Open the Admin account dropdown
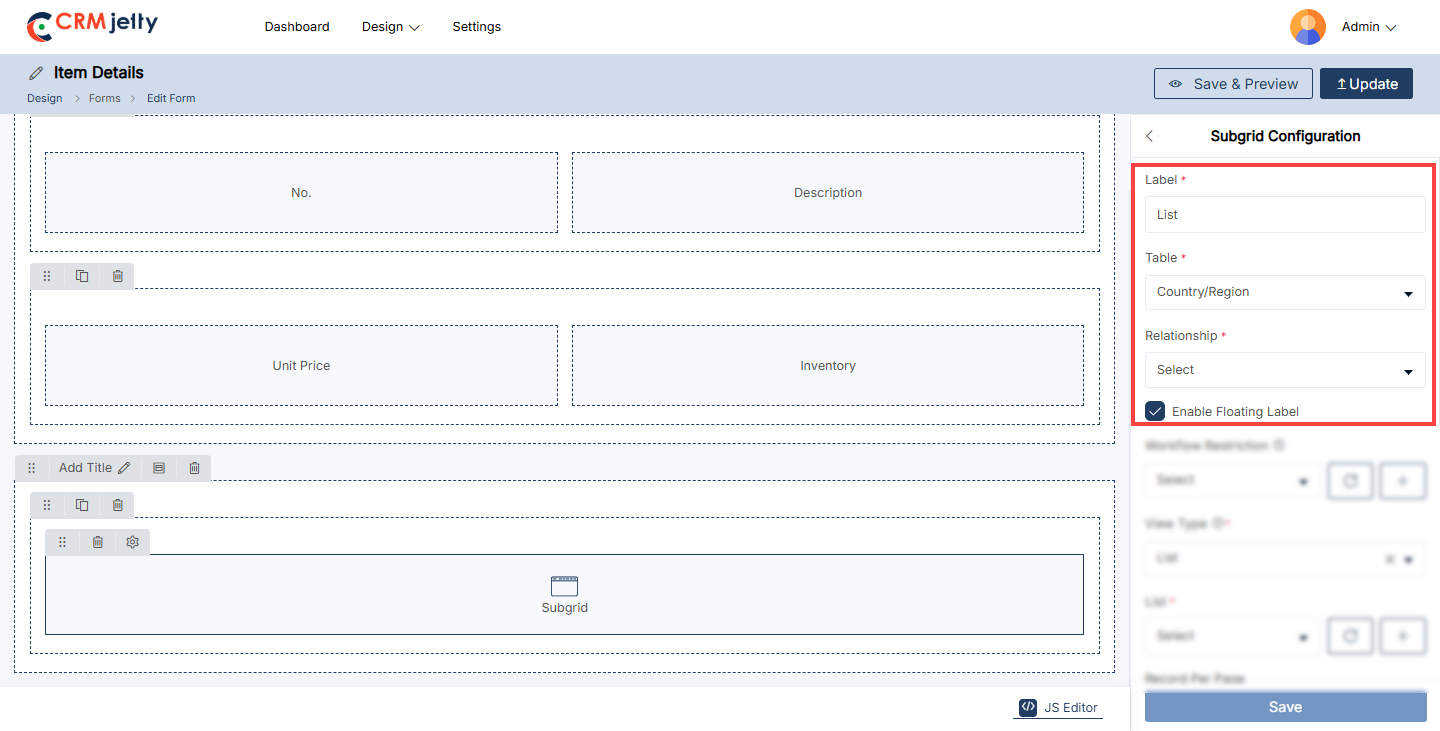This screenshot has width=1440, height=731. coord(1368,27)
